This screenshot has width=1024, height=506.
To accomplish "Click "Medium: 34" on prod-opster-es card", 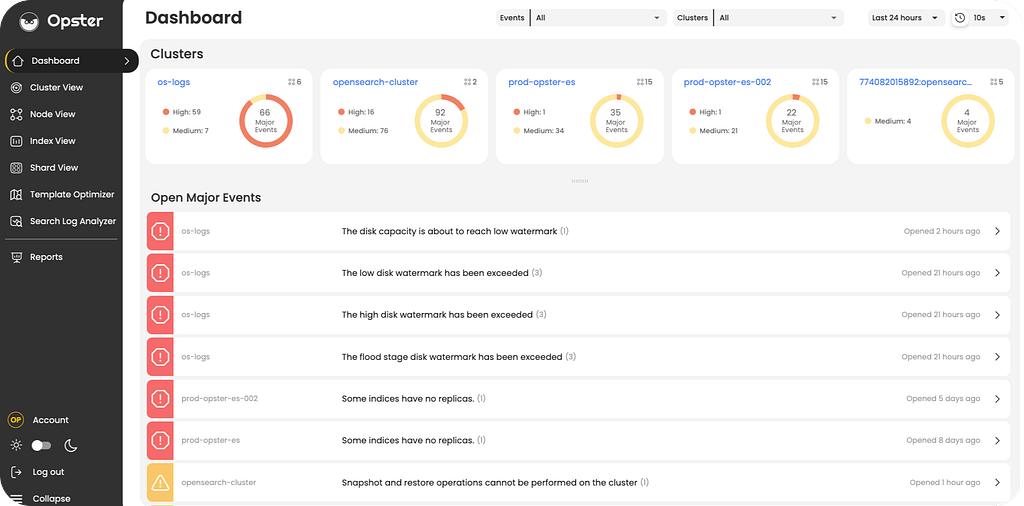I will (x=543, y=131).
